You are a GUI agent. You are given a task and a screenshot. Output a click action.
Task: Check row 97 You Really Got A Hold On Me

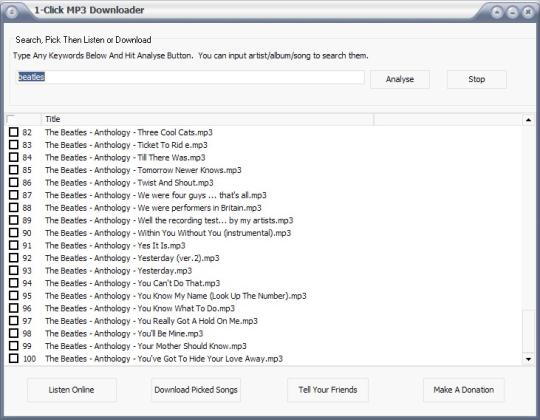(14, 321)
